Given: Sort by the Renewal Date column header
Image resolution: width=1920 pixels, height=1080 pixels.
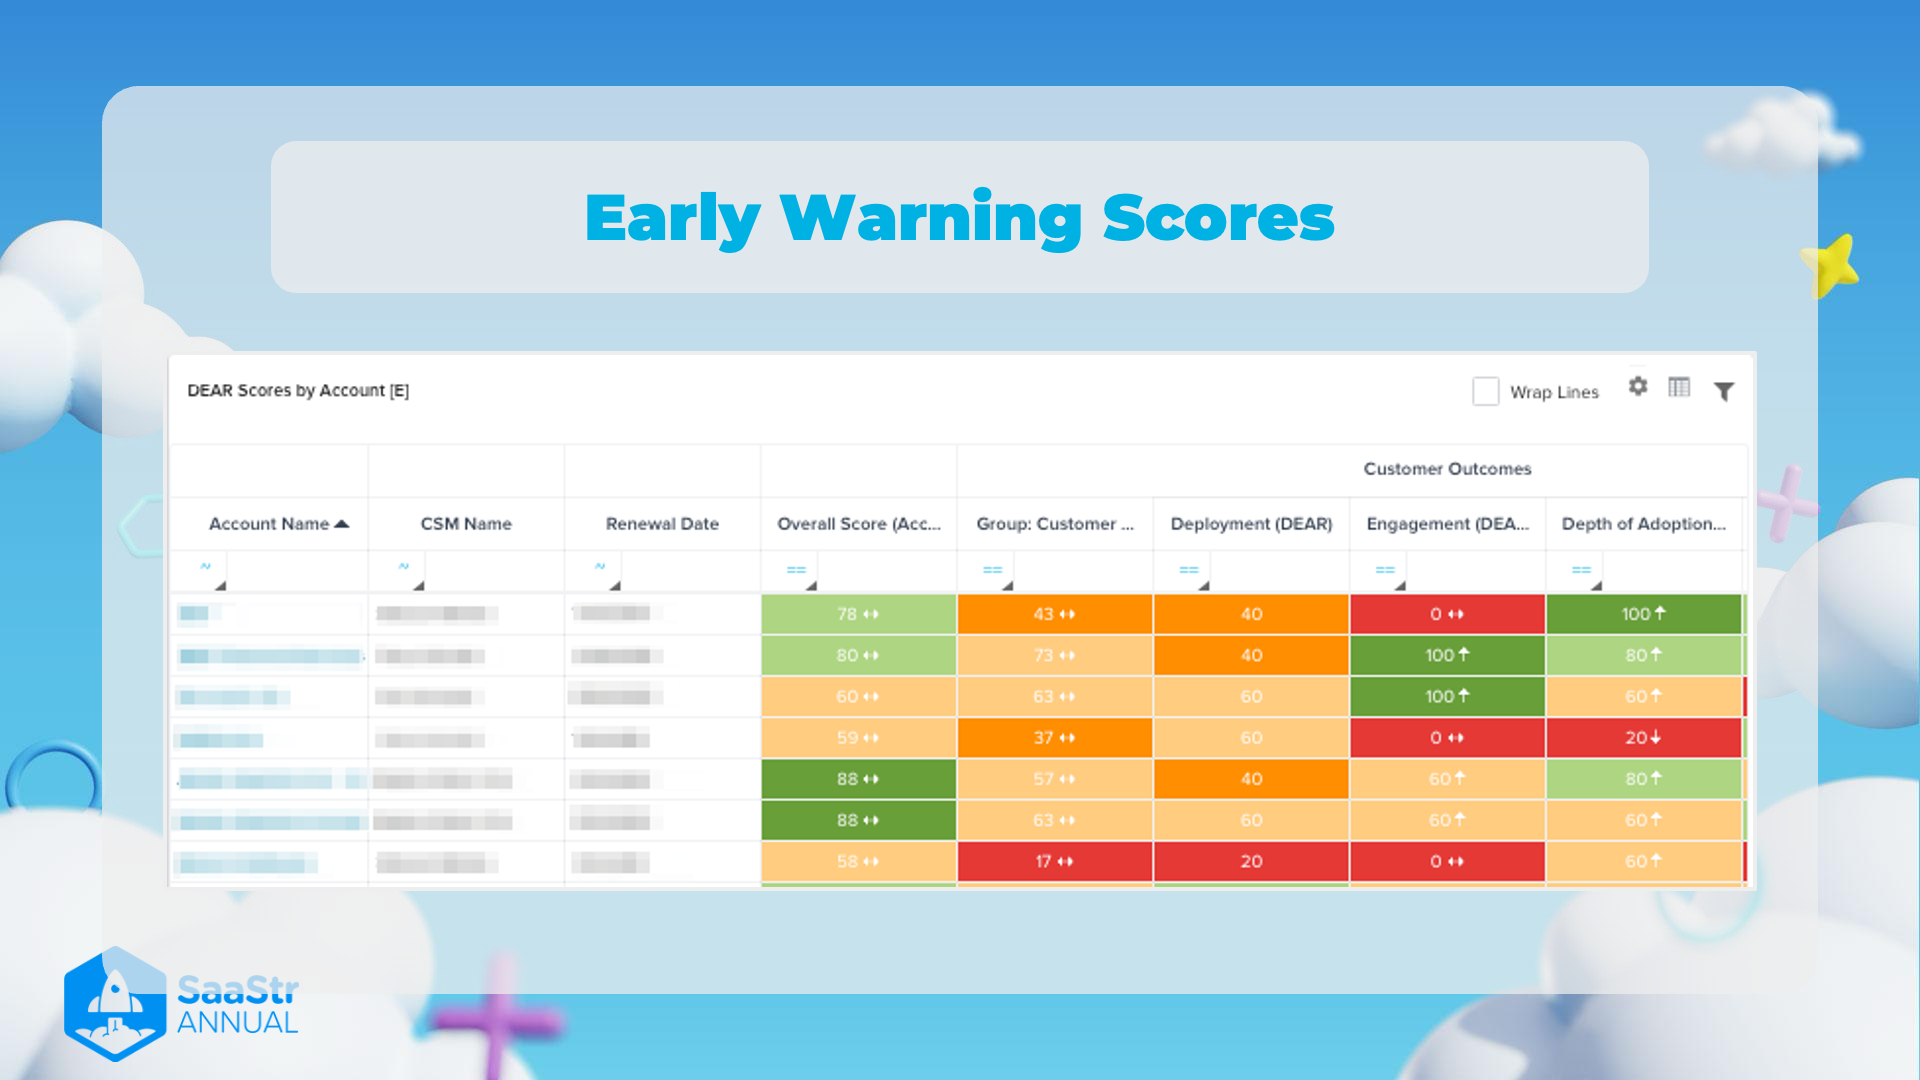Looking at the screenshot, I should 662,524.
